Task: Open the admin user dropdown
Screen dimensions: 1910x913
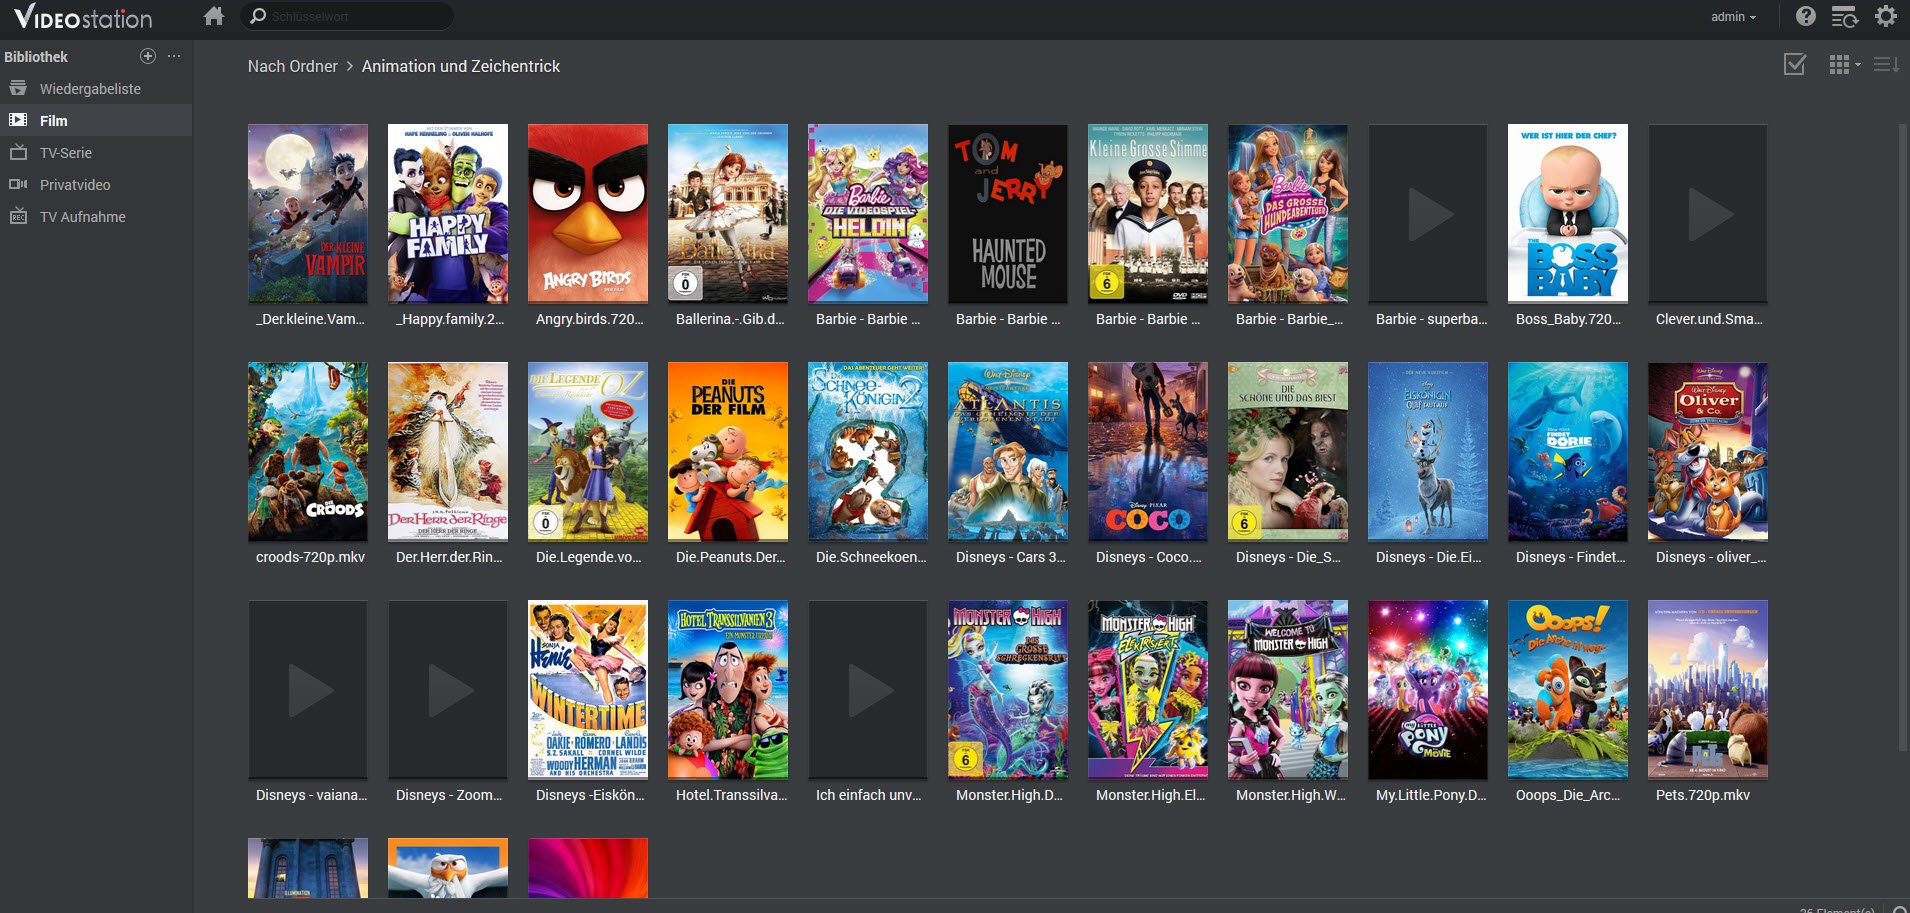Action: click(1733, 17)
